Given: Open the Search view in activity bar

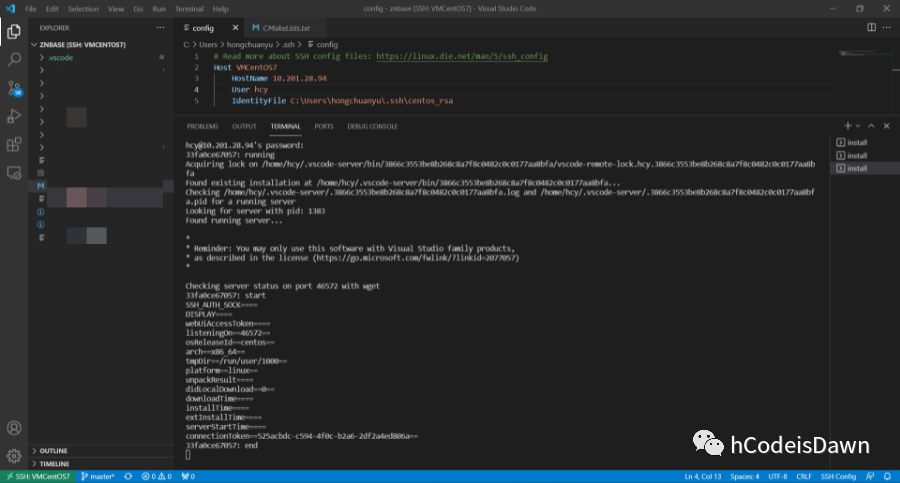Looking at the screenshot, I should pyautogui.click(x=14, y=59).
